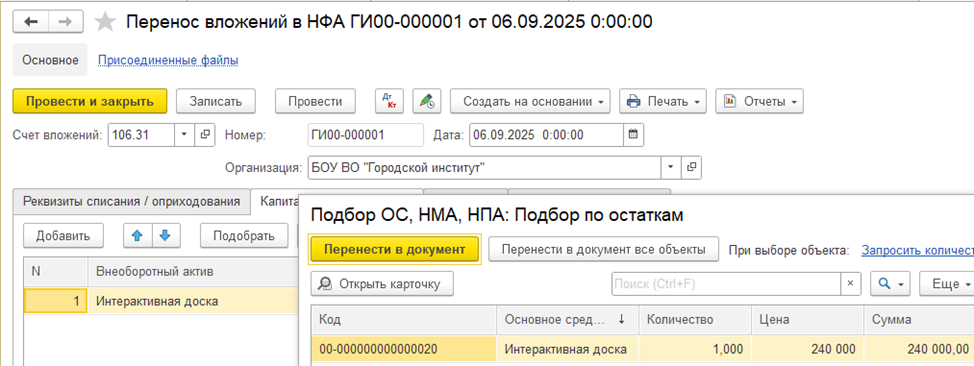Move row down with blue down arrow

click(165, 236)
